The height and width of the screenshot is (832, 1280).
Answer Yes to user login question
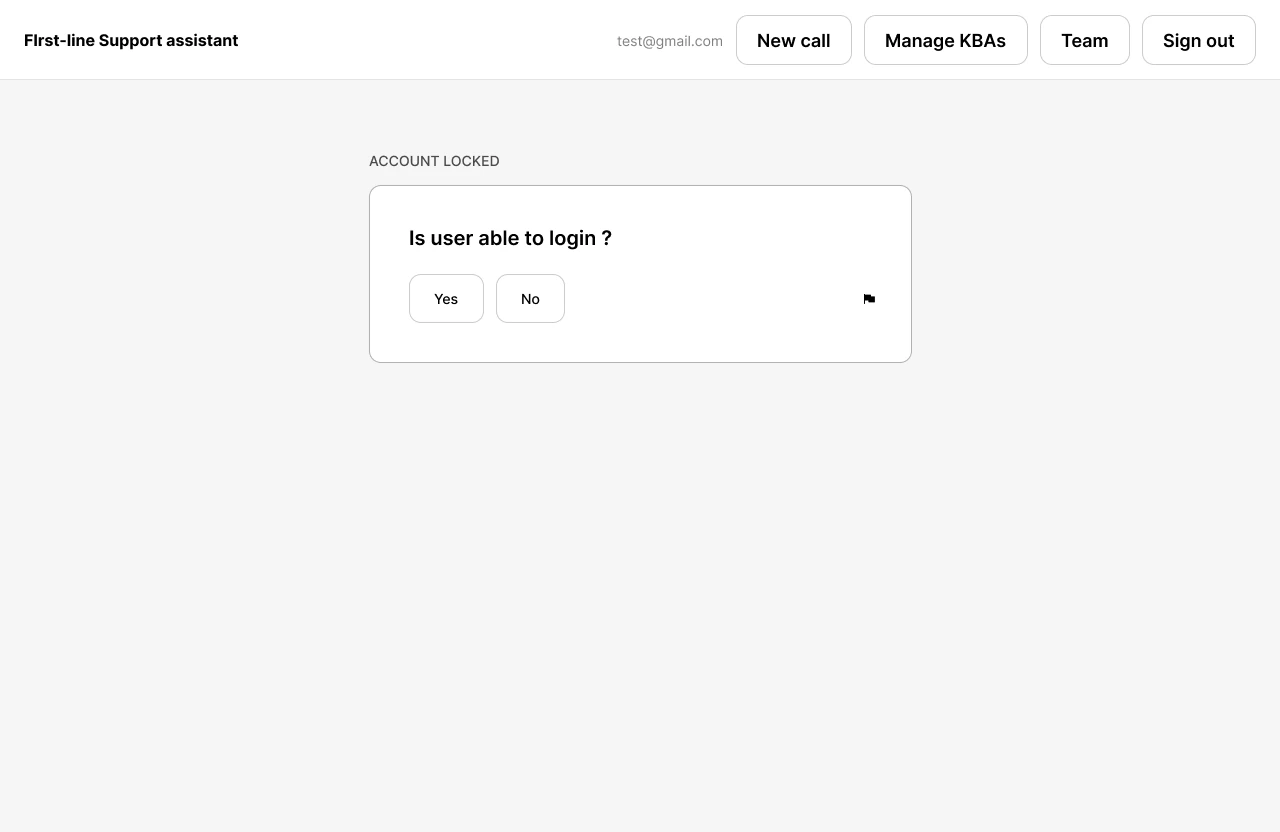[446, 299]
